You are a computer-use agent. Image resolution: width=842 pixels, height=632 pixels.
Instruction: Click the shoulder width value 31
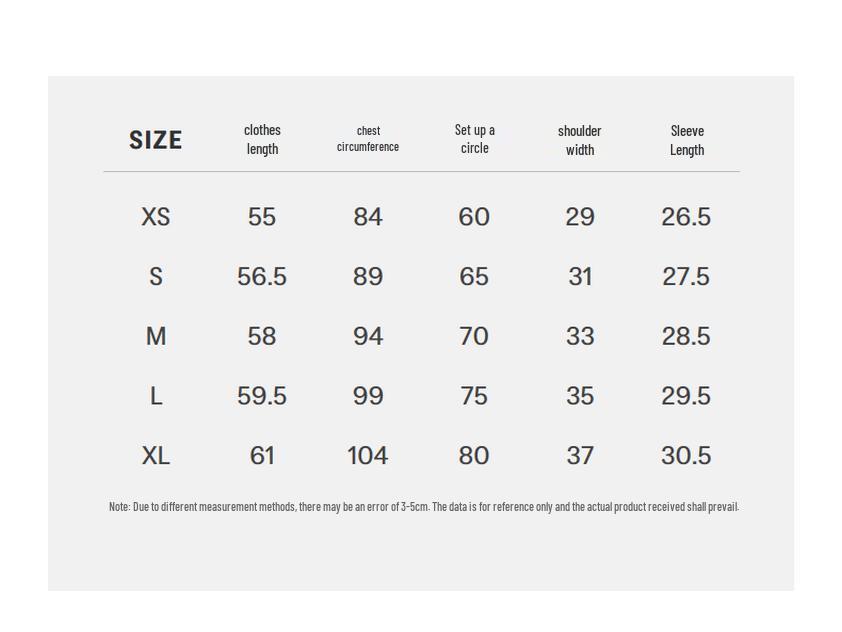(580, 277)
